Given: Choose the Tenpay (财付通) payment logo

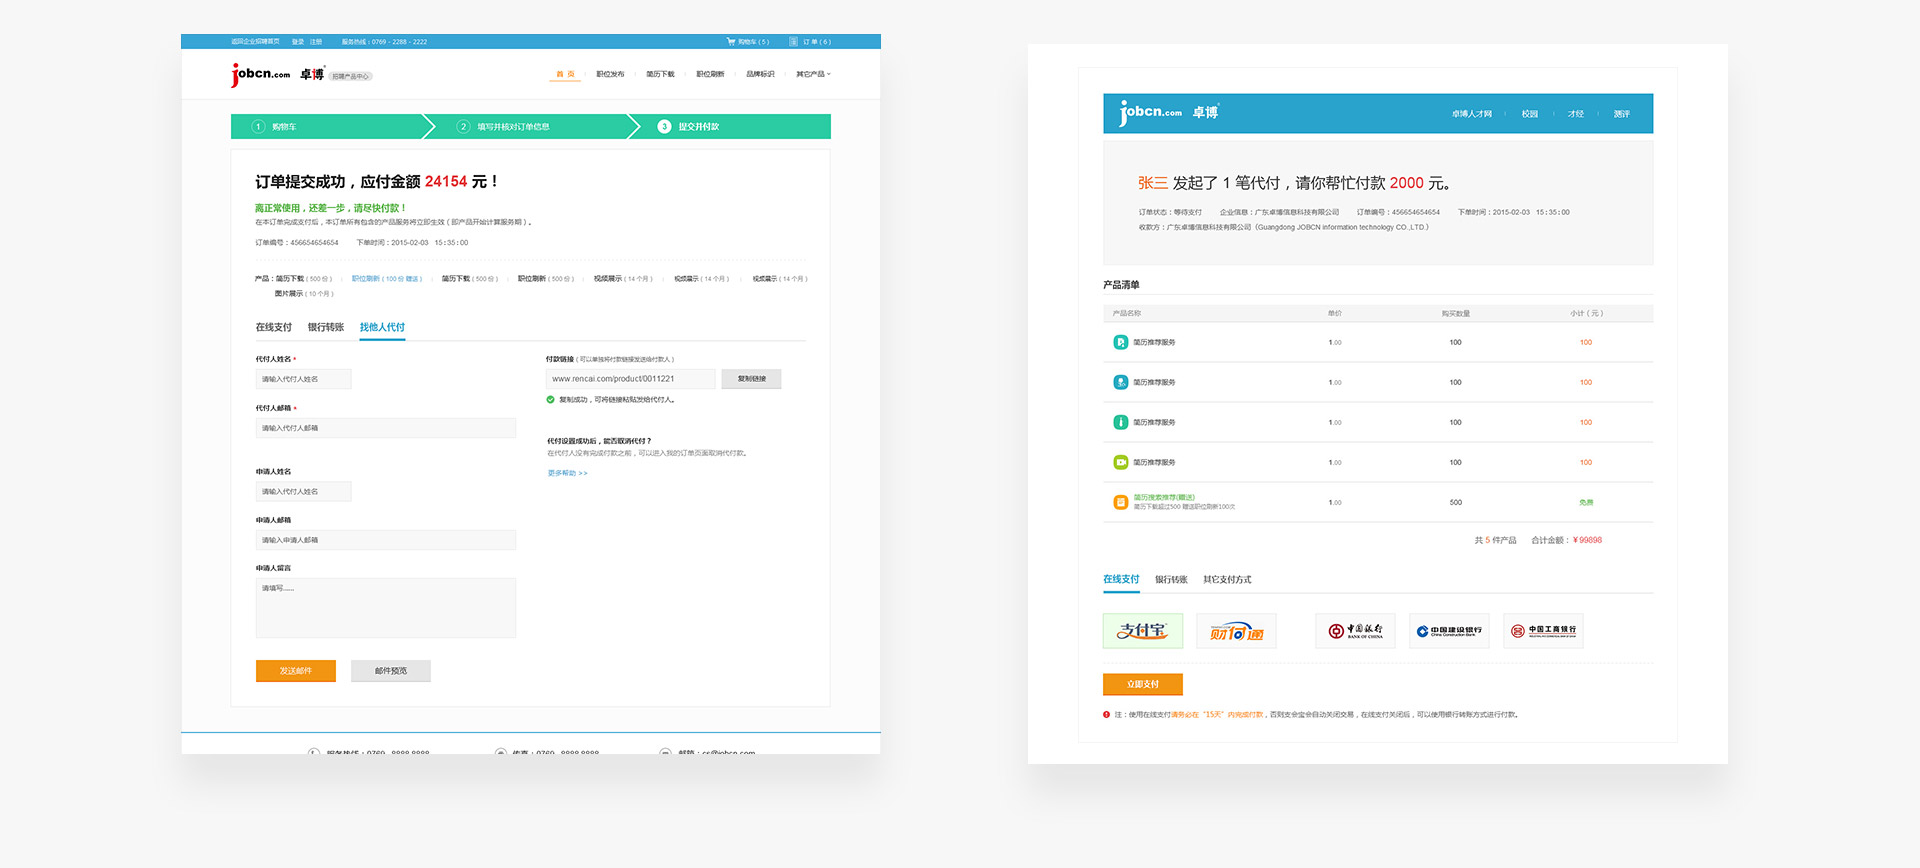Looking at the screenshot, I should click(1236, 631).
